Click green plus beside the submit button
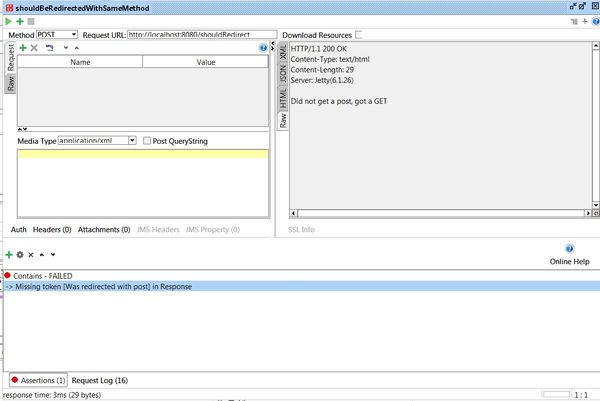Viewport: 600px width, 401px height. coord(19,20)
